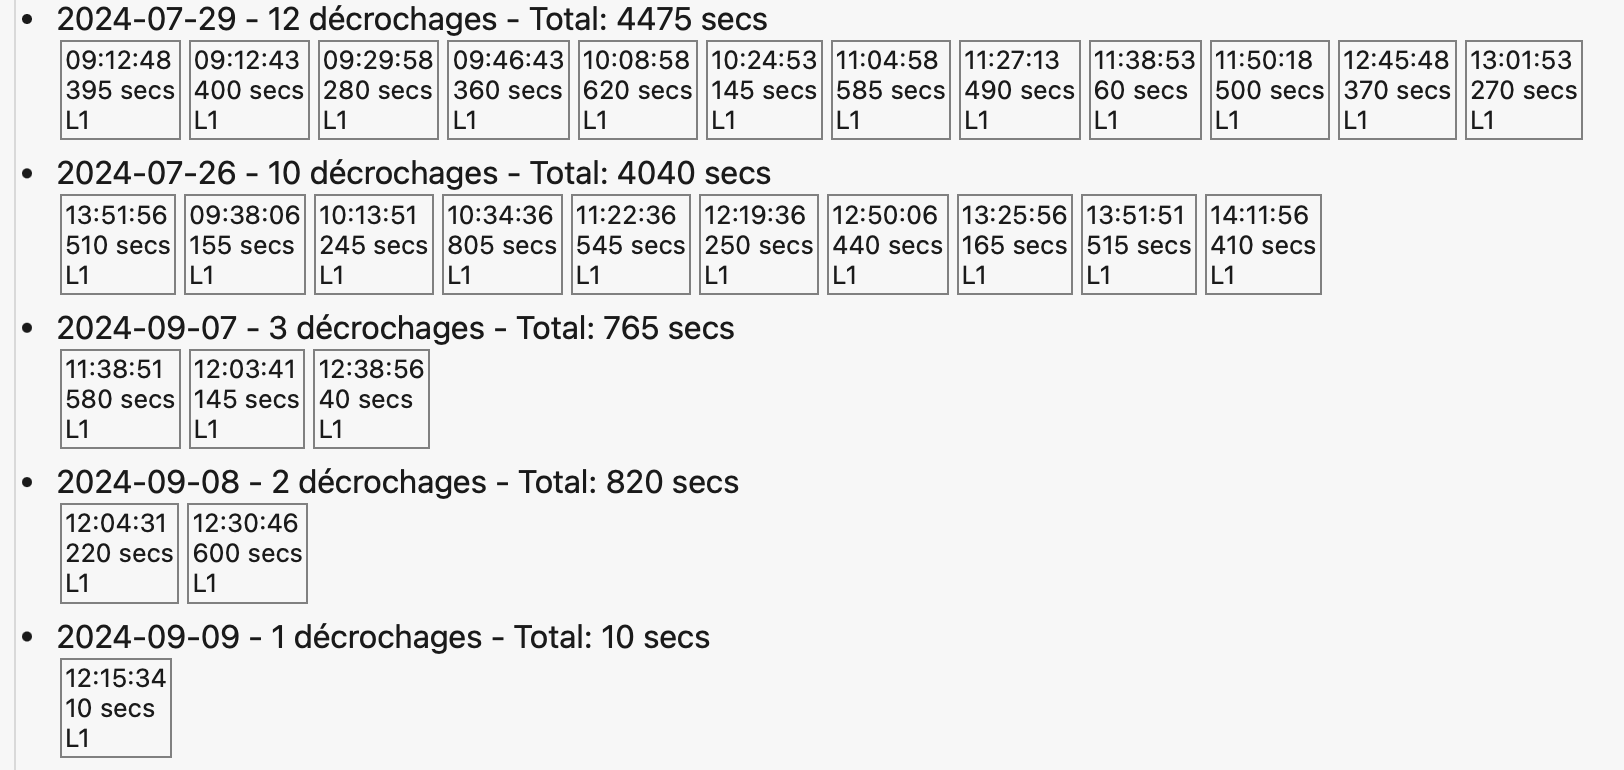Click the 11:38:51 entry of 580 secs
Image resolution: width=1624 pixels, height=770 pixels.
(120, 399)
